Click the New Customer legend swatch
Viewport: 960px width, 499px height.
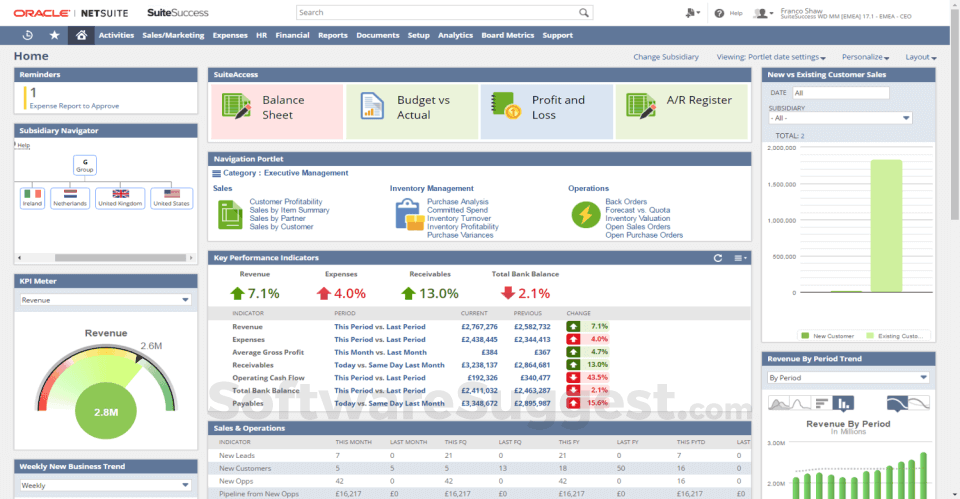(x=805, y=336)
